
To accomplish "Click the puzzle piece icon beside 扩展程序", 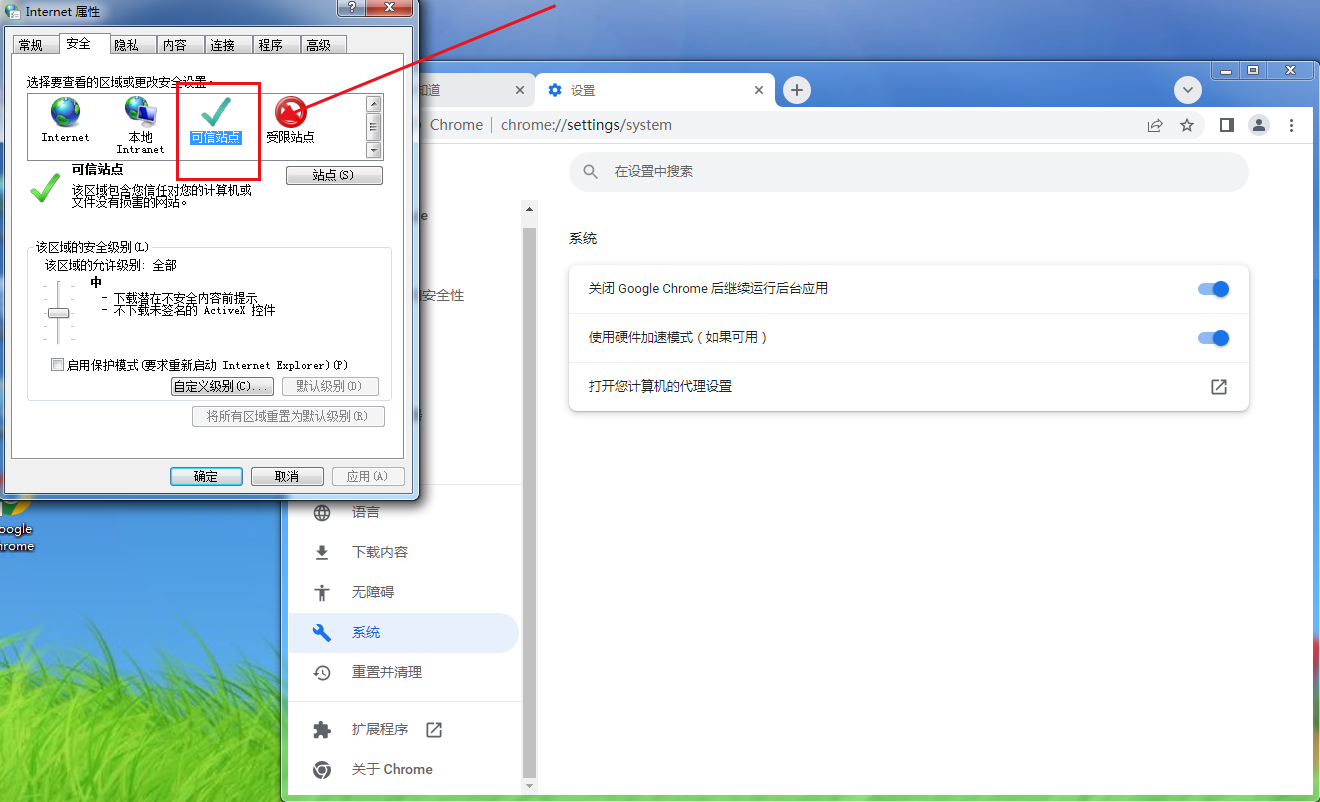I will pos(322,730).
